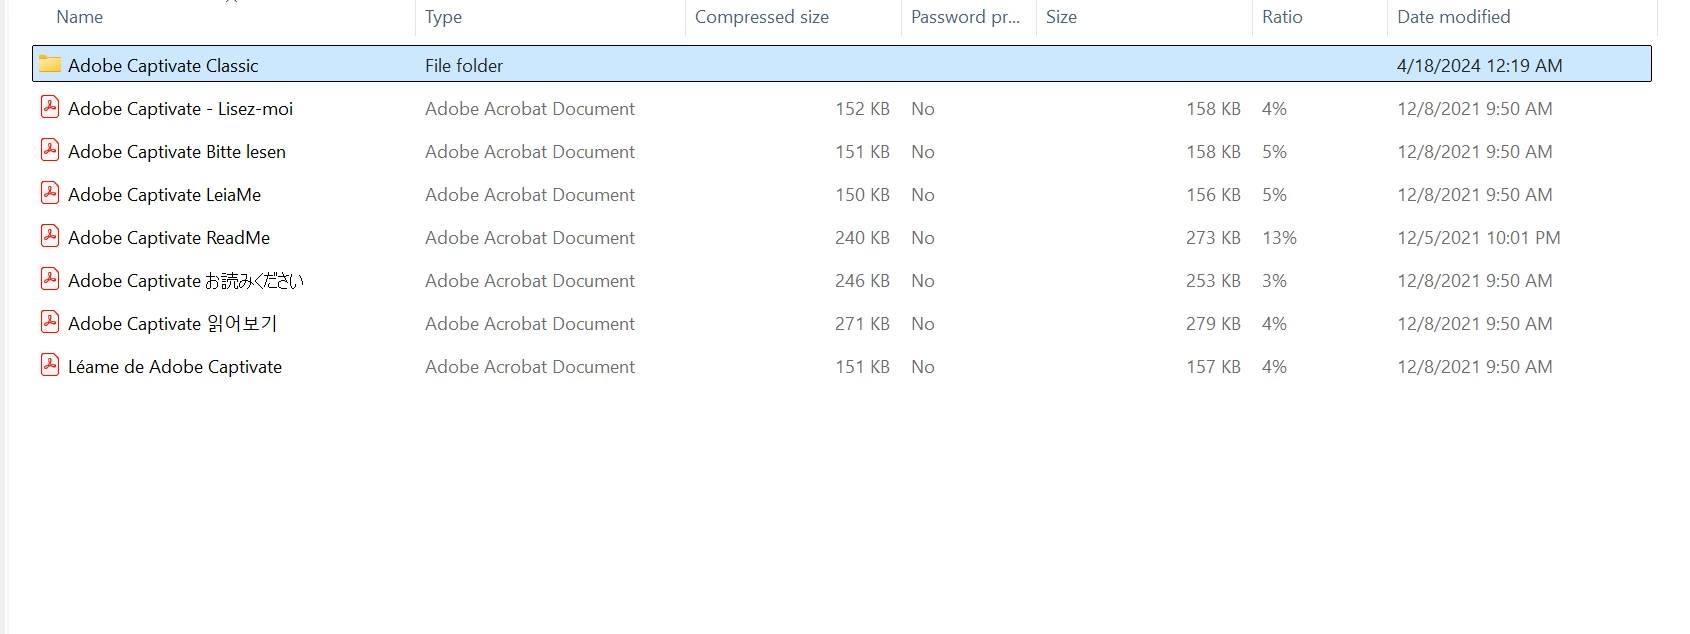Select the Adobe Captivate - Lisez-moi file name
The width and height of the screenshot is (1690, 634).
point(180,108)
